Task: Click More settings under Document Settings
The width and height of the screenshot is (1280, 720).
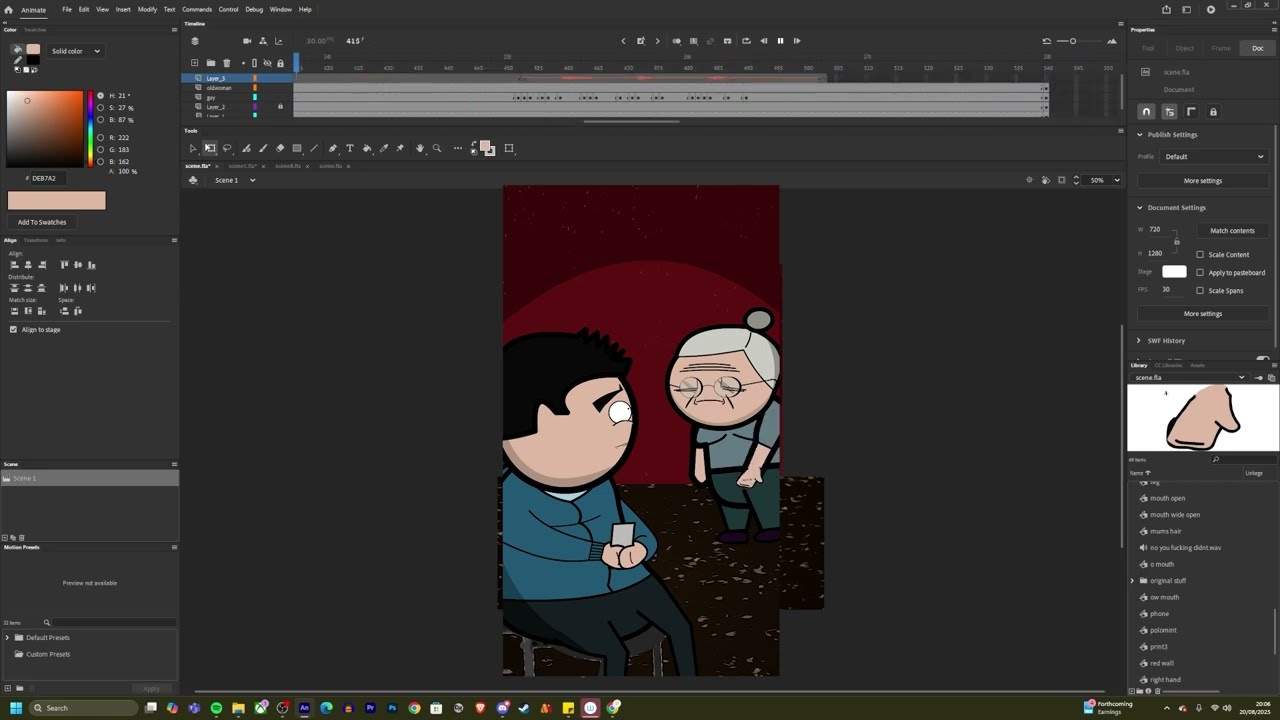Action: click(x=1202, y=313)
